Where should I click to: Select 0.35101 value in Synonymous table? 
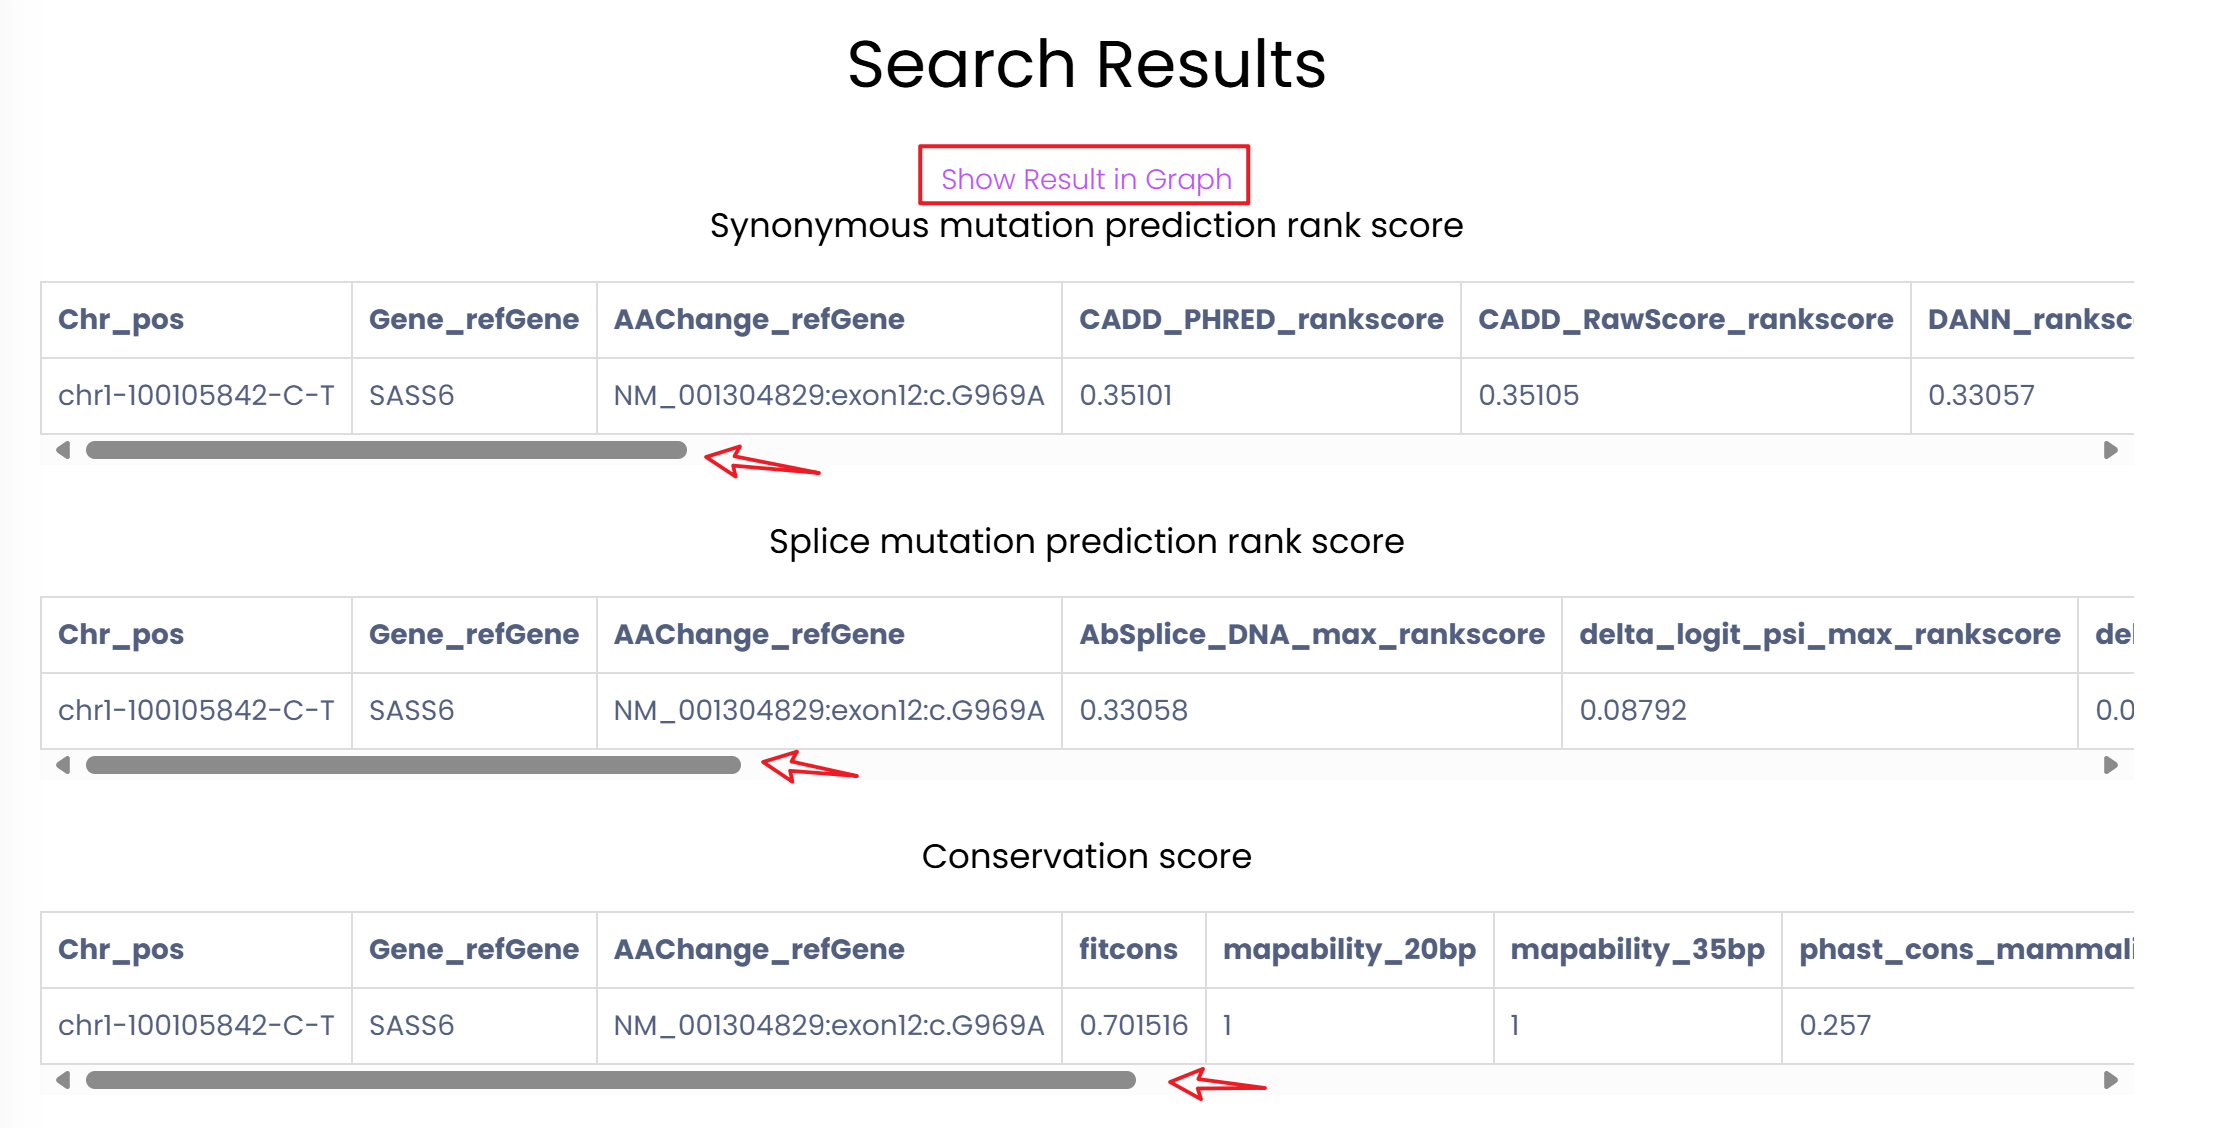point(1125,395)
